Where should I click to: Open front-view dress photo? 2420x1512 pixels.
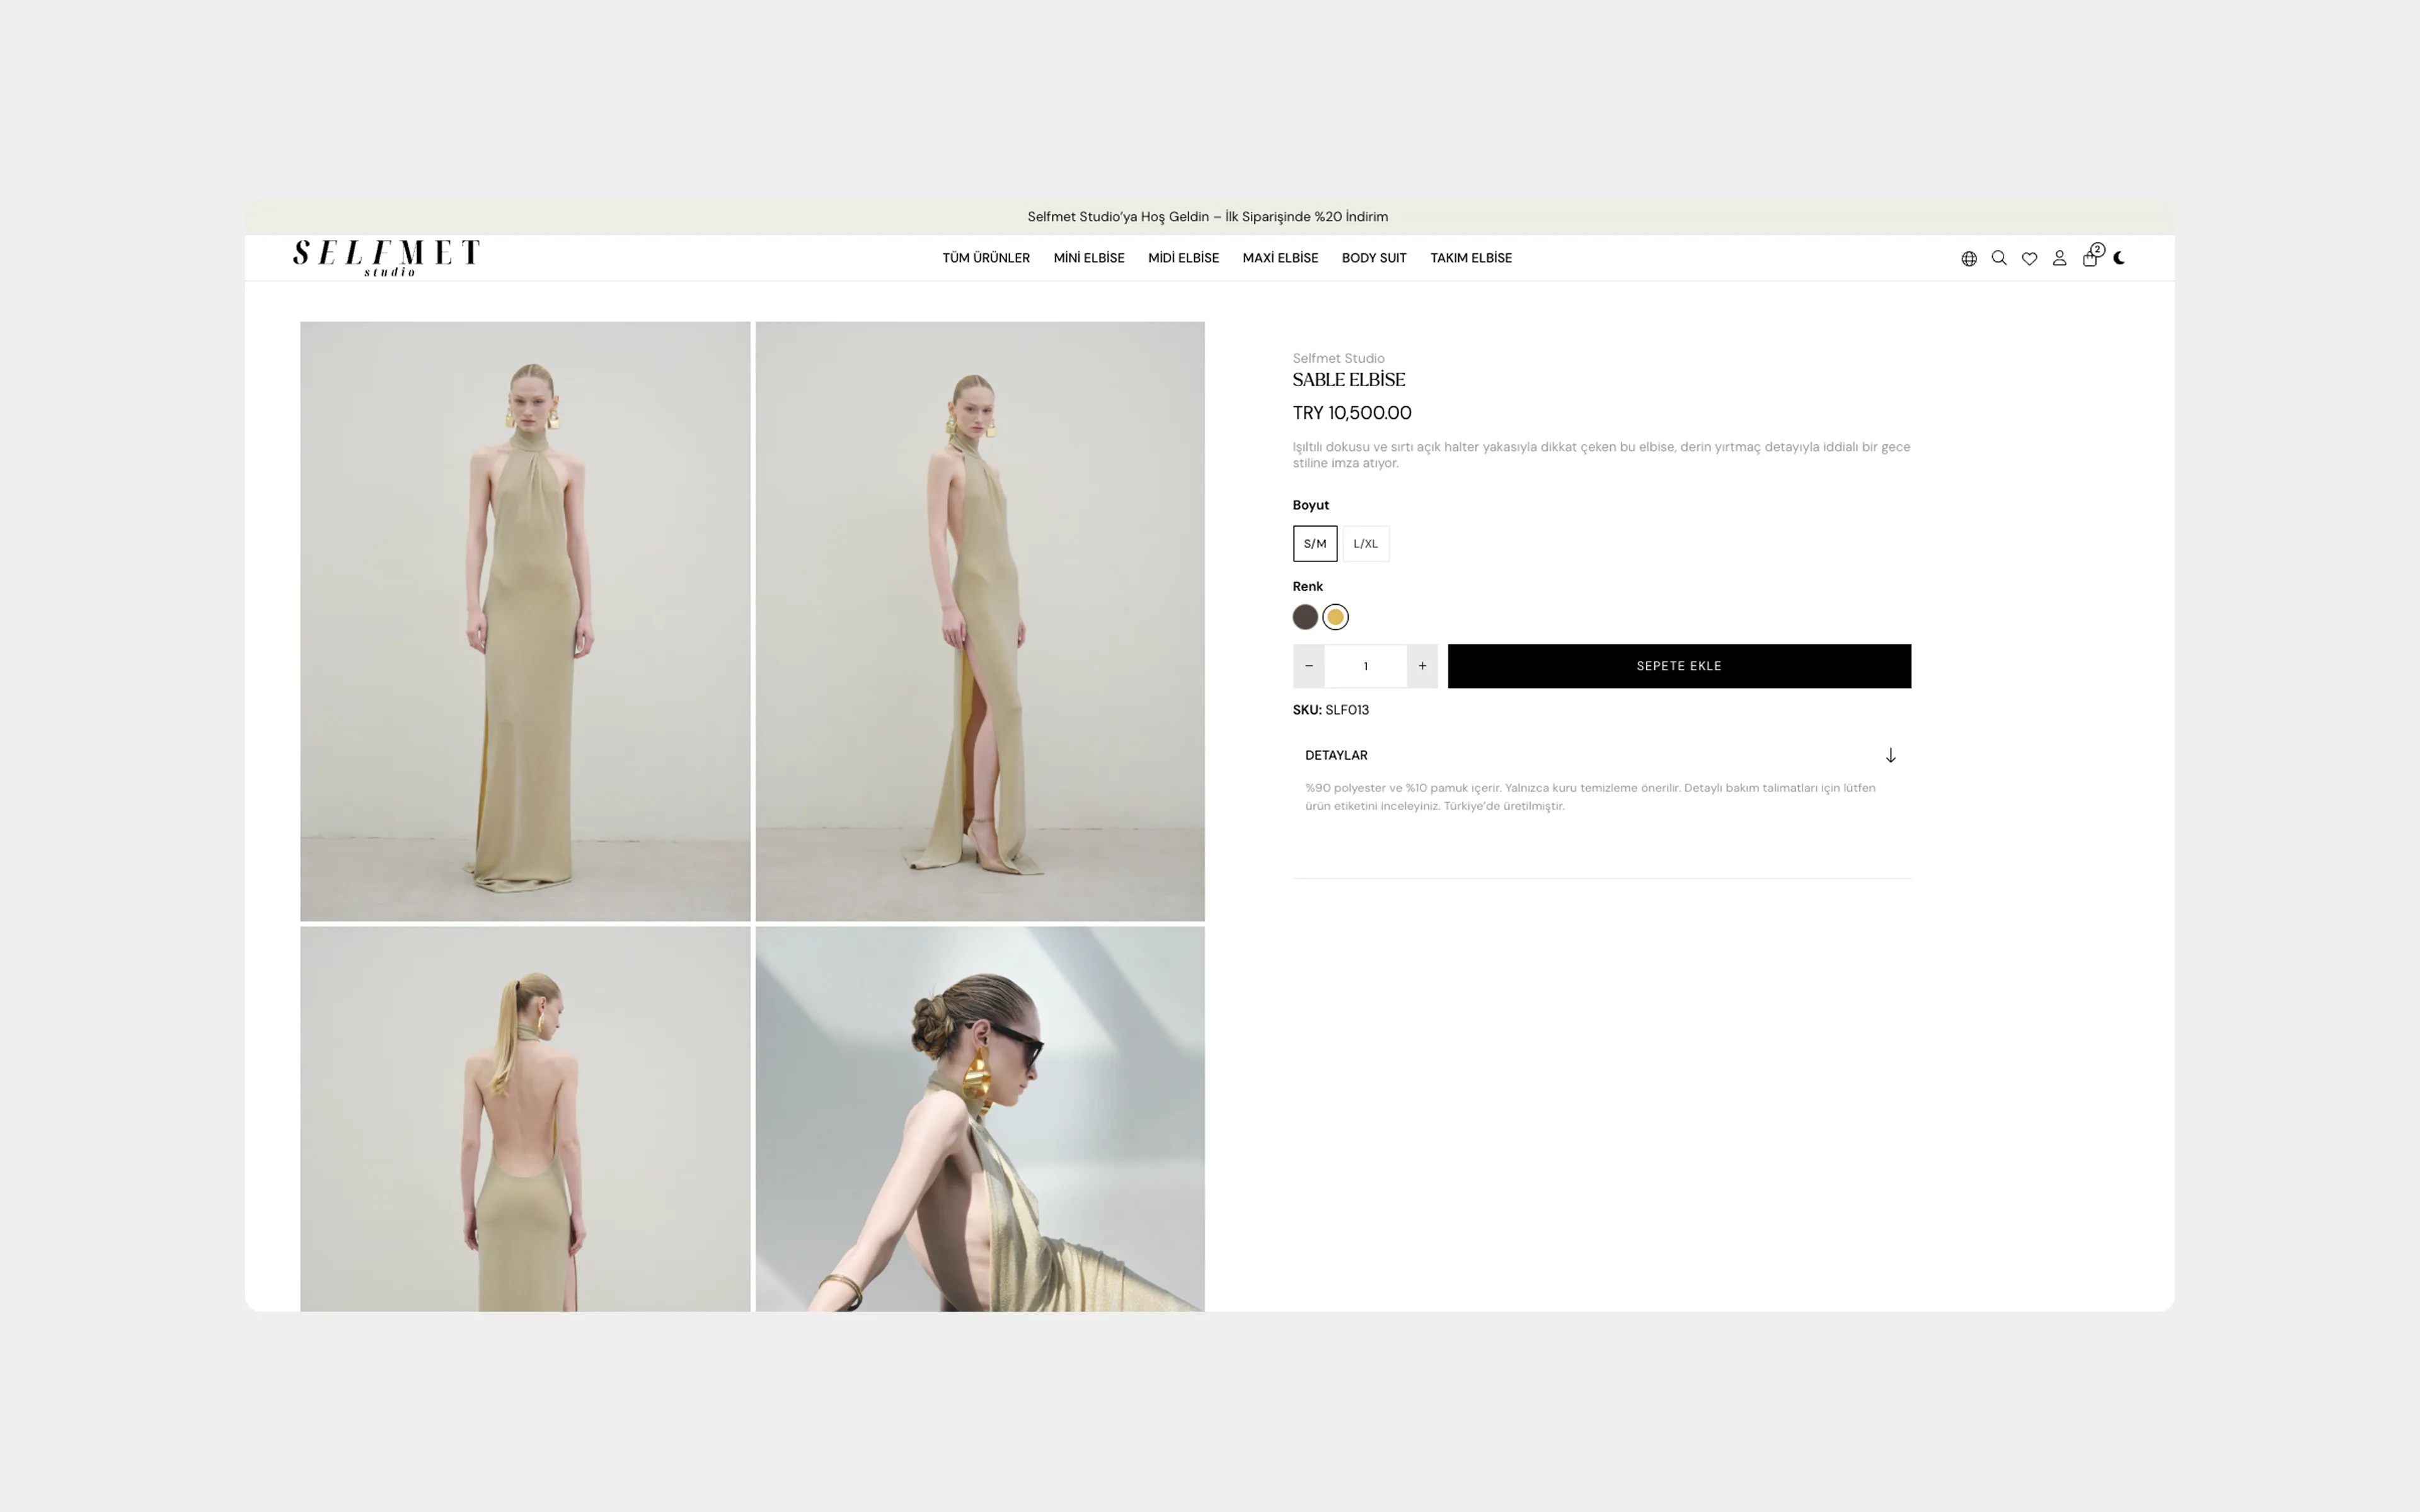pyautogui.click(x=525, y=621)
